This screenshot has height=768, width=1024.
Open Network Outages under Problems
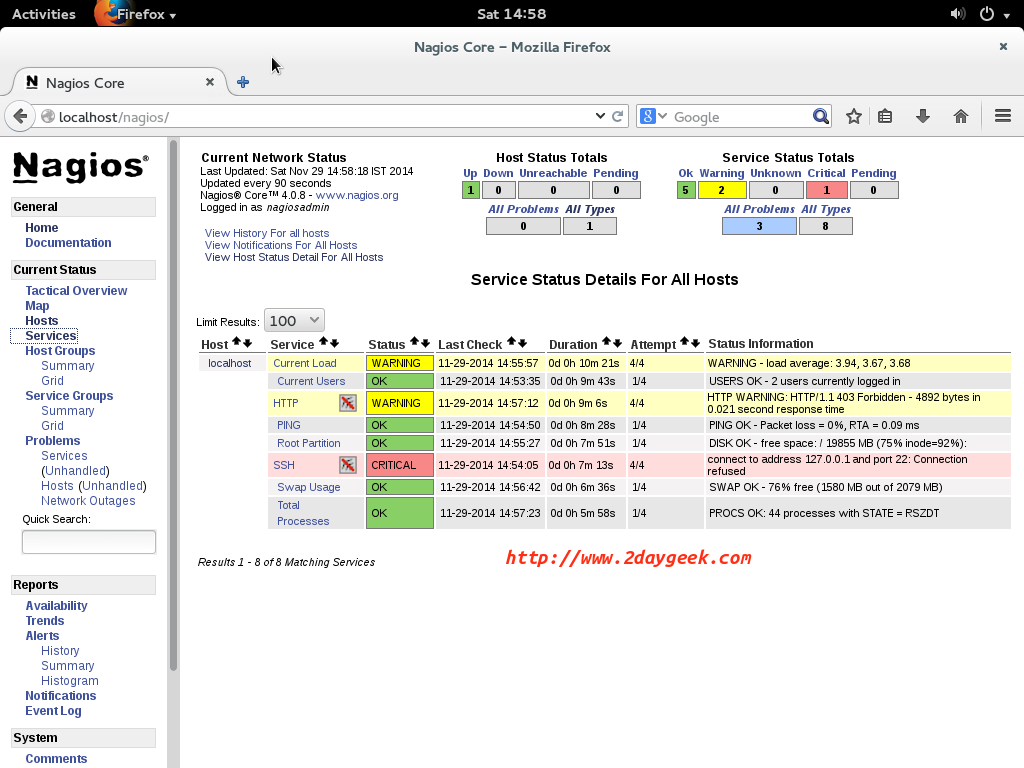[x=88, y=501]
